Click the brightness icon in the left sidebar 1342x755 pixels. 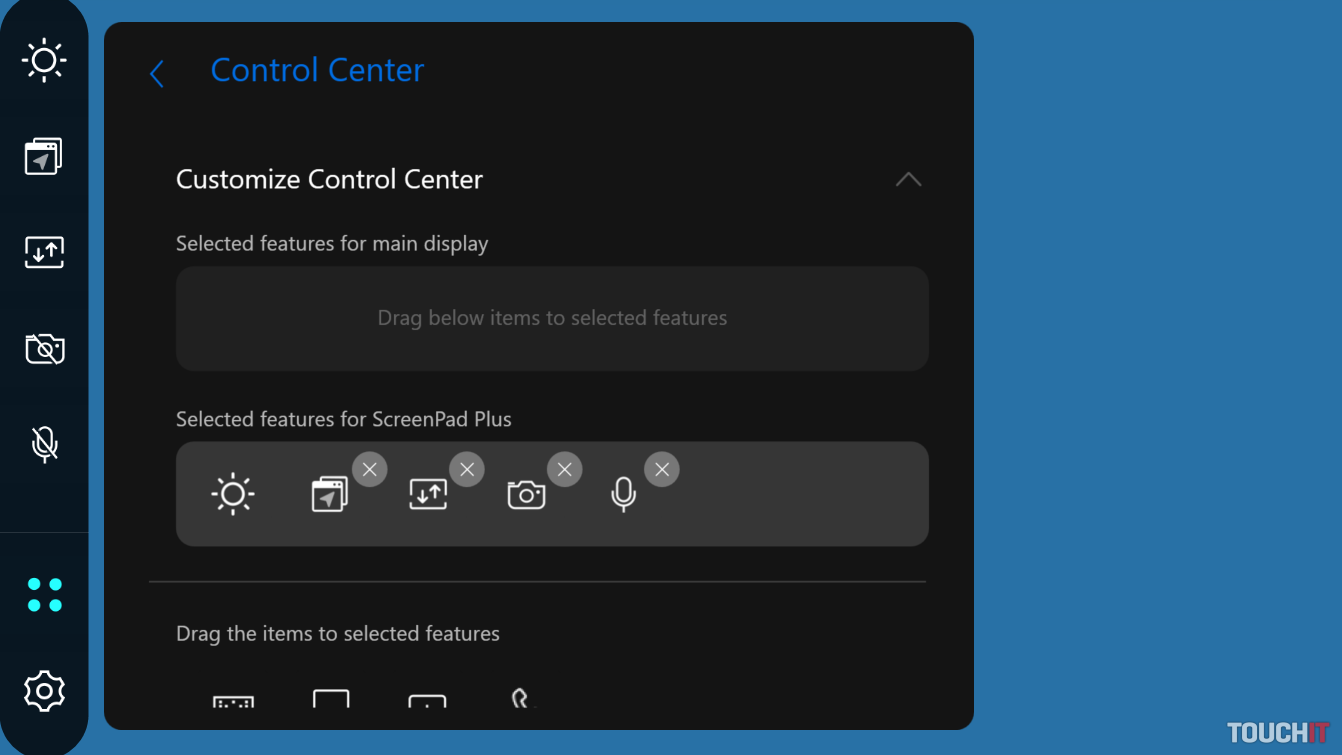click(x=44, y=61)
